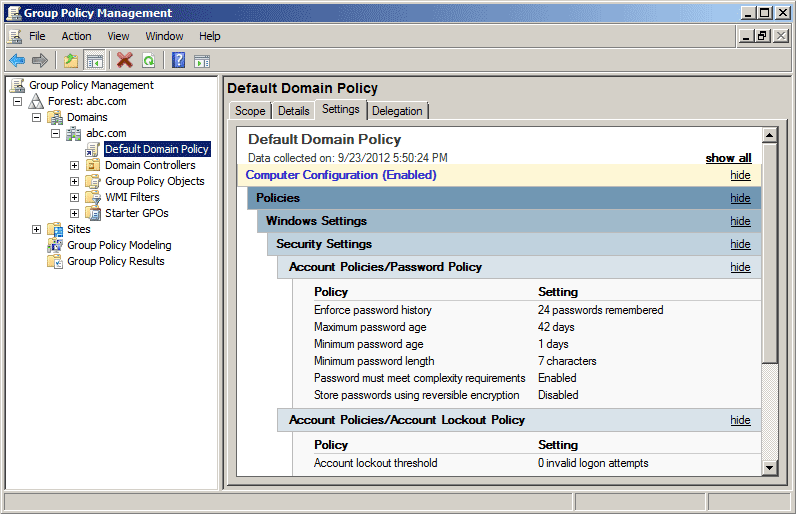Click the red X Delete toolbar icon
The height and width of the screenshot is (515, 797).
point(125,60)
